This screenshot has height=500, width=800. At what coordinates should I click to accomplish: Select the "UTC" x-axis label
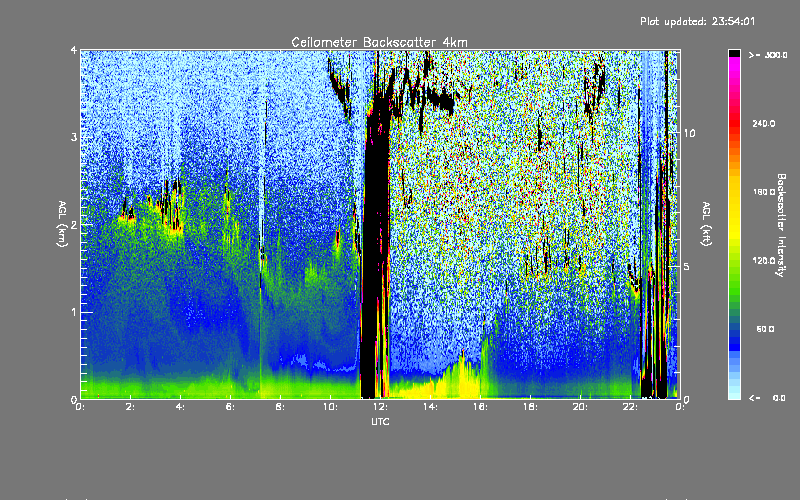tap(380, 421)
